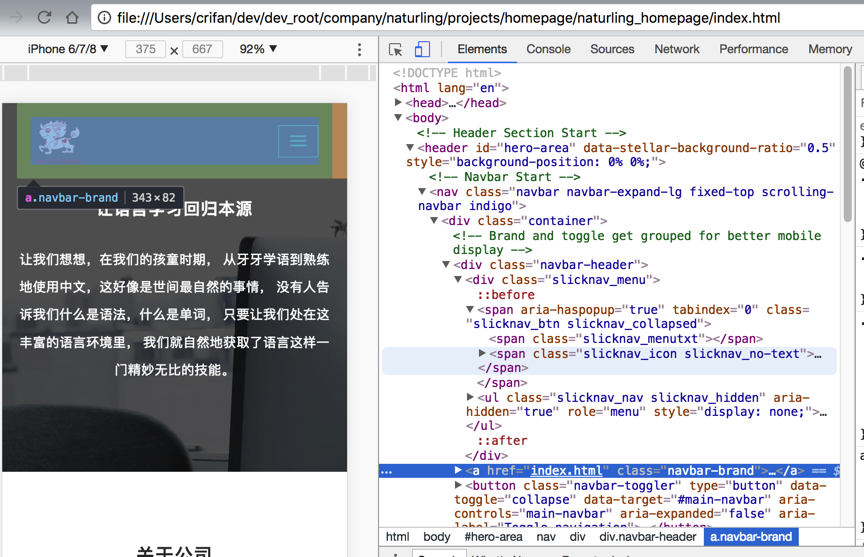The image size is (864, 557).
Task: Go to the browser home page icon
Action: (72, 18)
